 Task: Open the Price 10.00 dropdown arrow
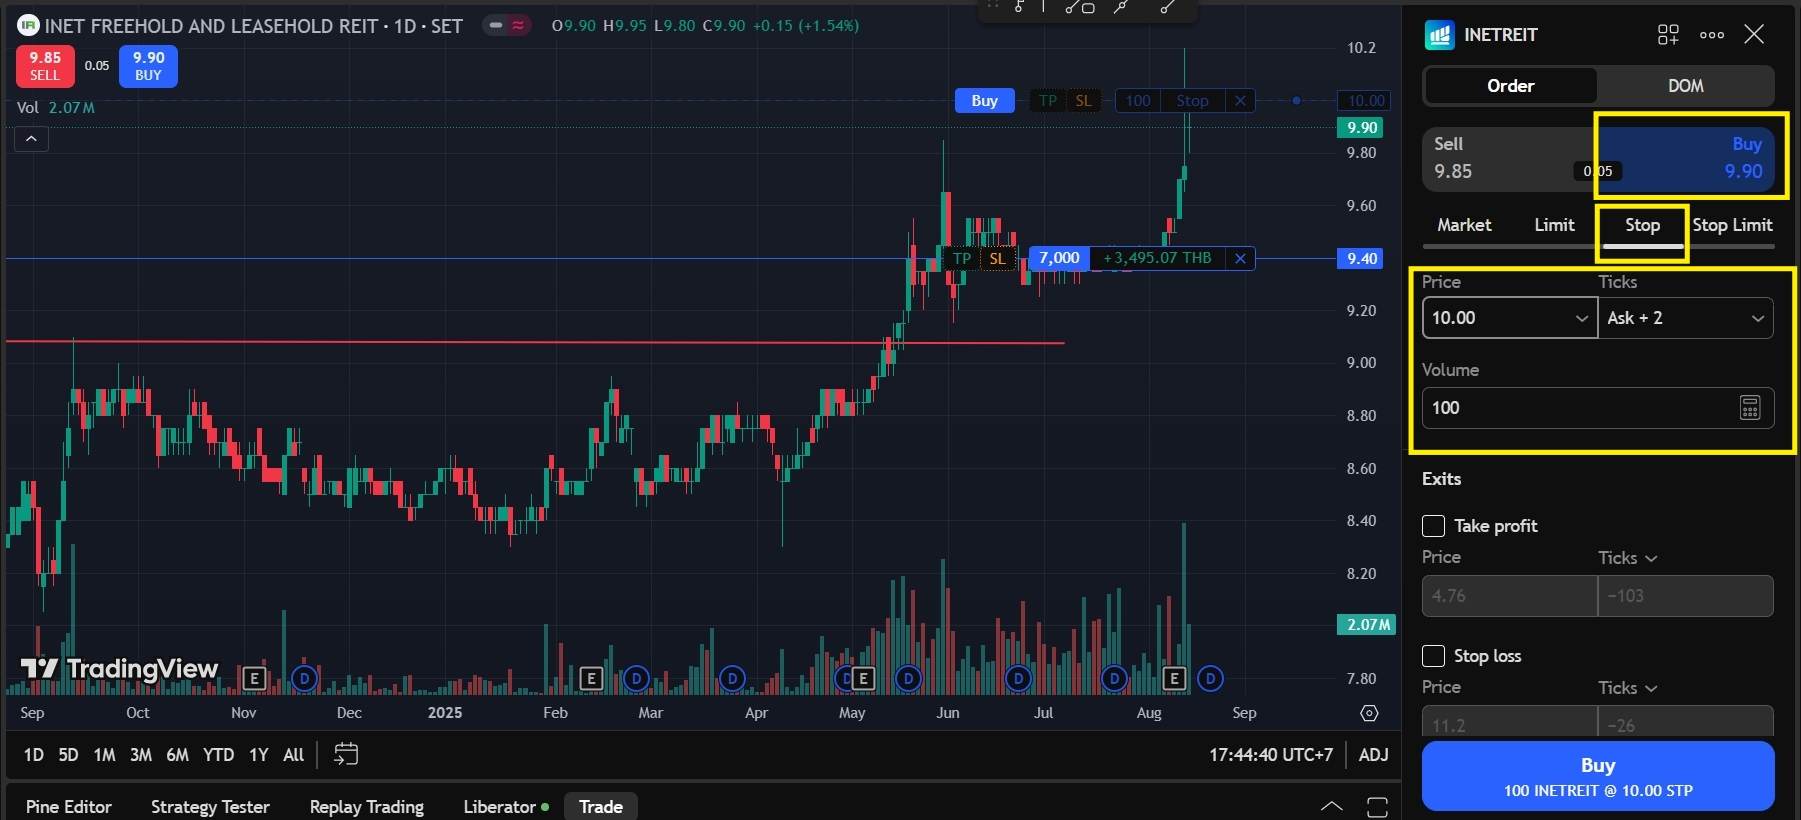click(x=1581, y=318)
